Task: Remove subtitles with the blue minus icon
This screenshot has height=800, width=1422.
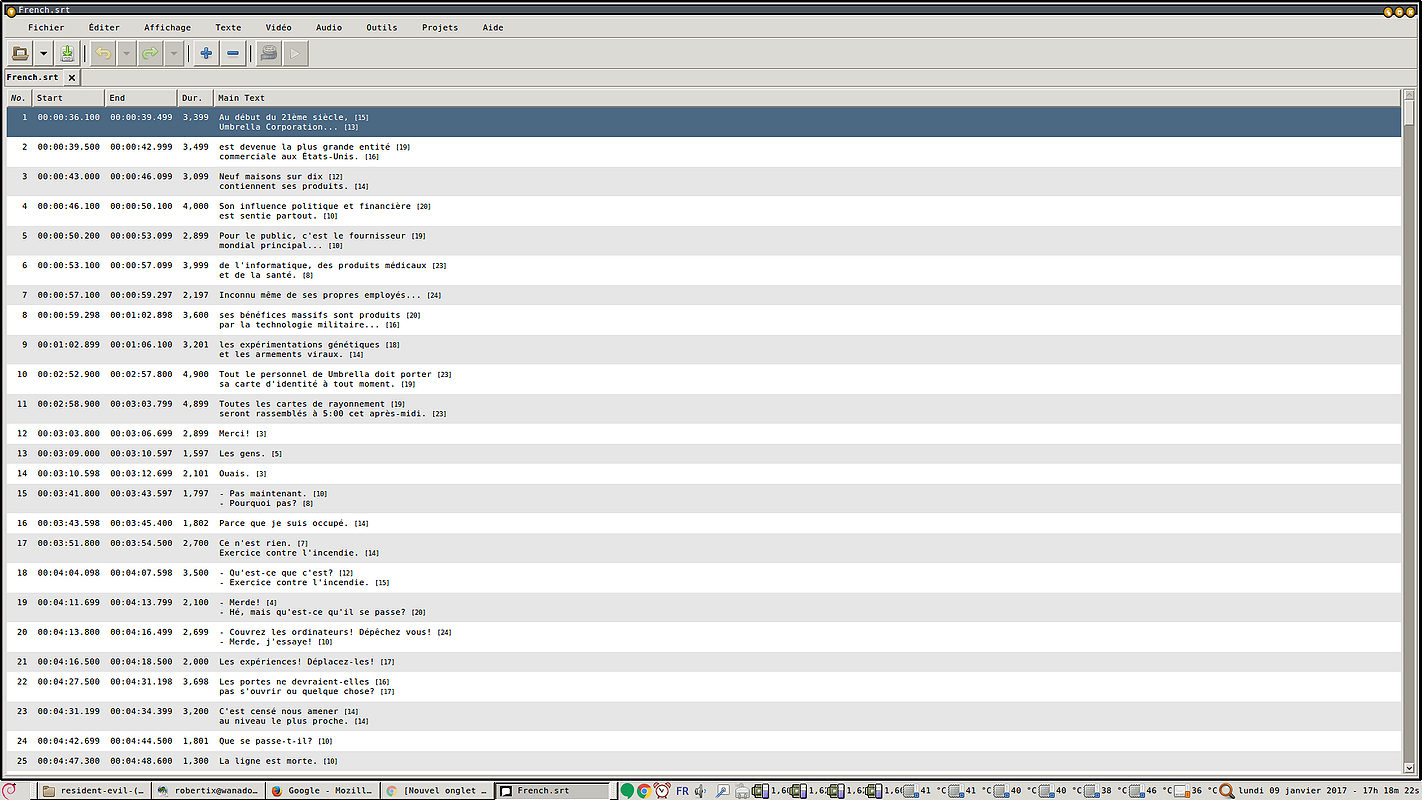Action: coord(233,54)
